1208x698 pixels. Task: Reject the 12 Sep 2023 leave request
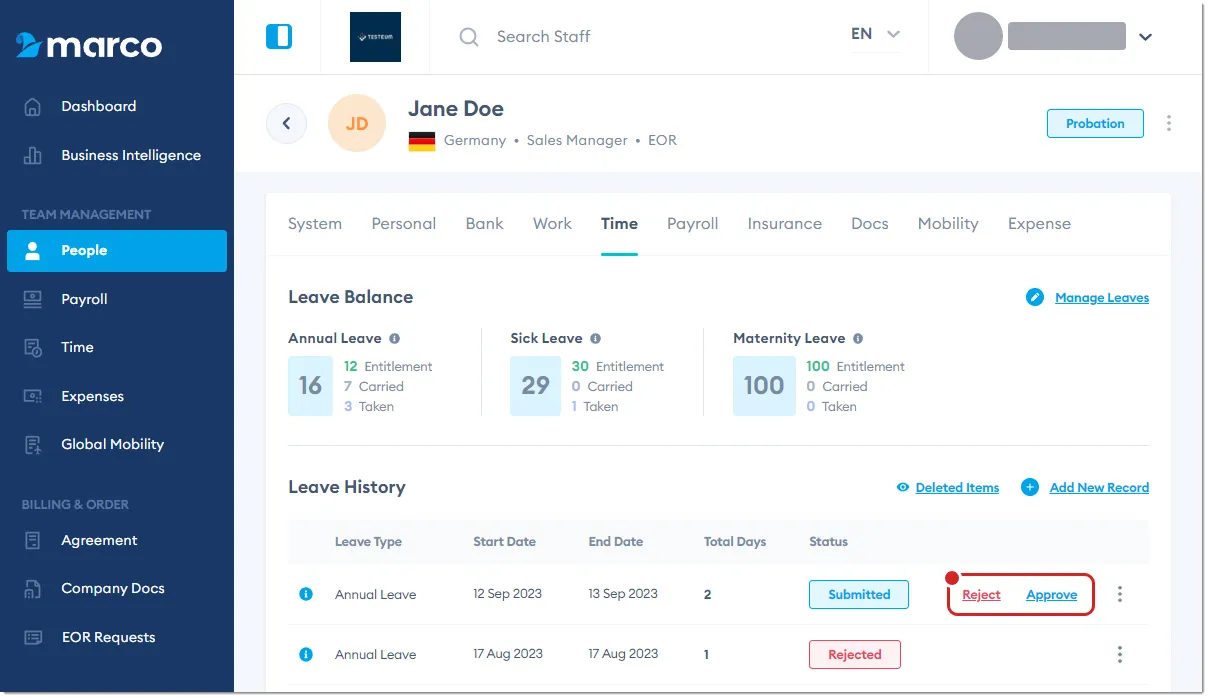pyautogui.click(x=981, y=595)
